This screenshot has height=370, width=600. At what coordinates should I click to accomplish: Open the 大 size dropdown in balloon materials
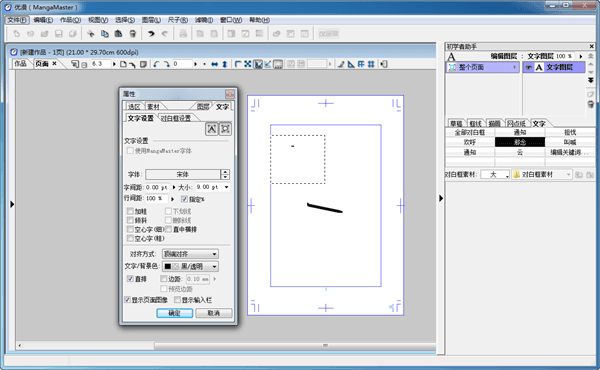[495, 174]
